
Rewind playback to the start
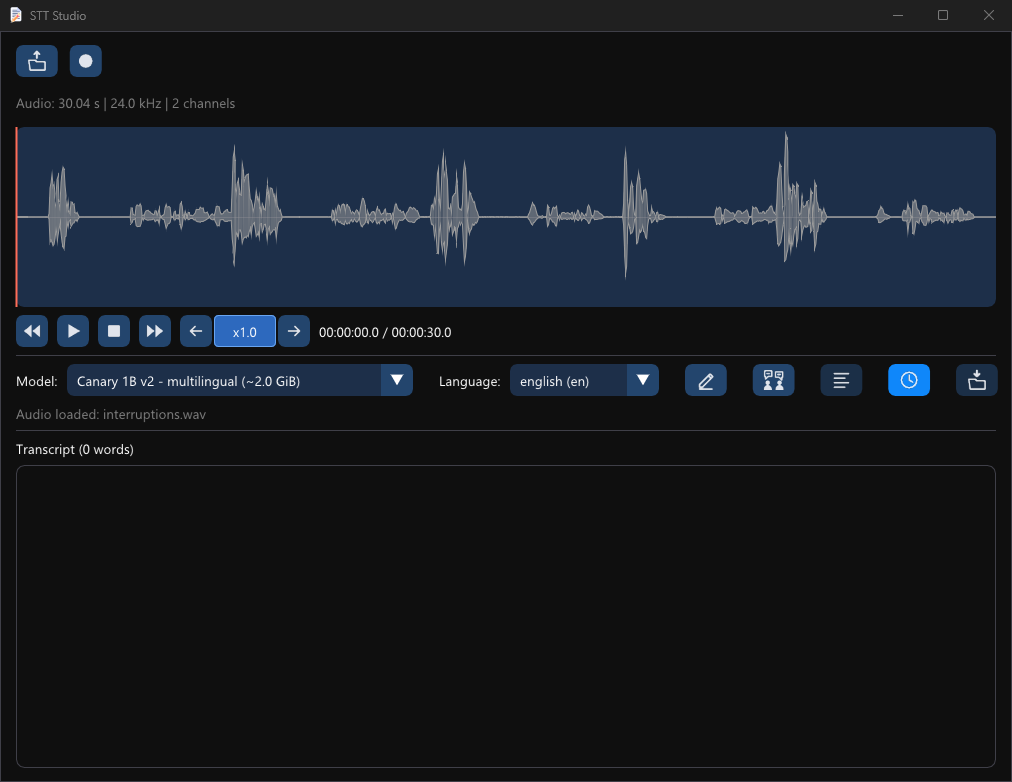pyautogui.click(x=32, y=331)
